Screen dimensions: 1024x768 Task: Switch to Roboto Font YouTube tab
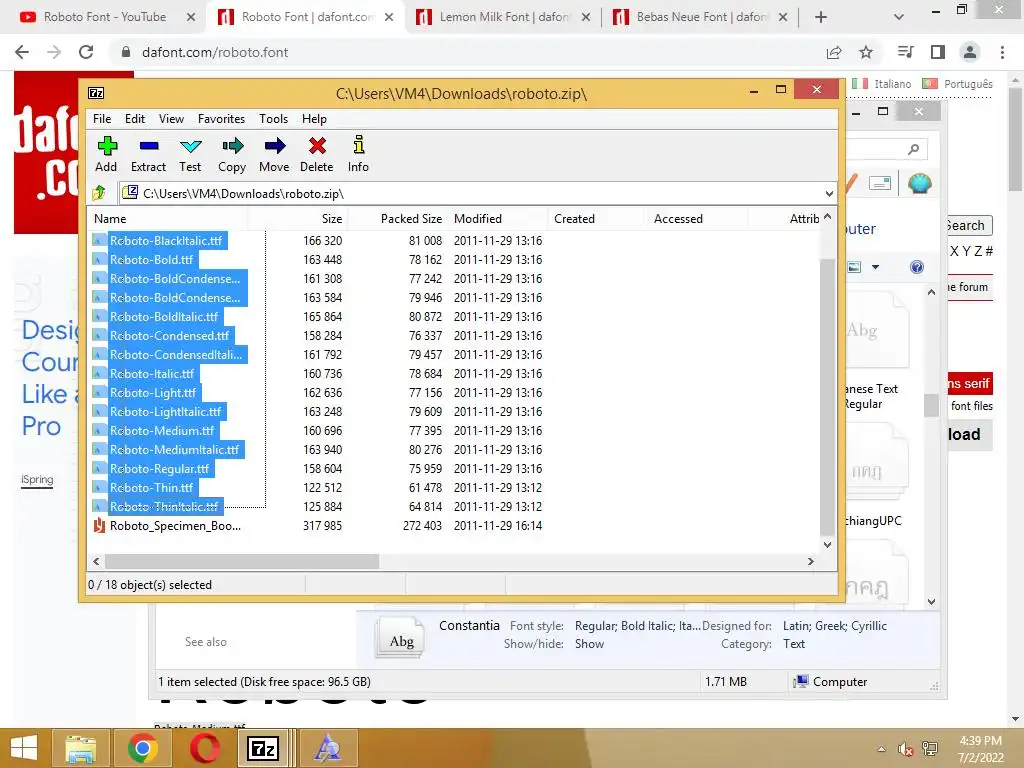pos(104,17)
